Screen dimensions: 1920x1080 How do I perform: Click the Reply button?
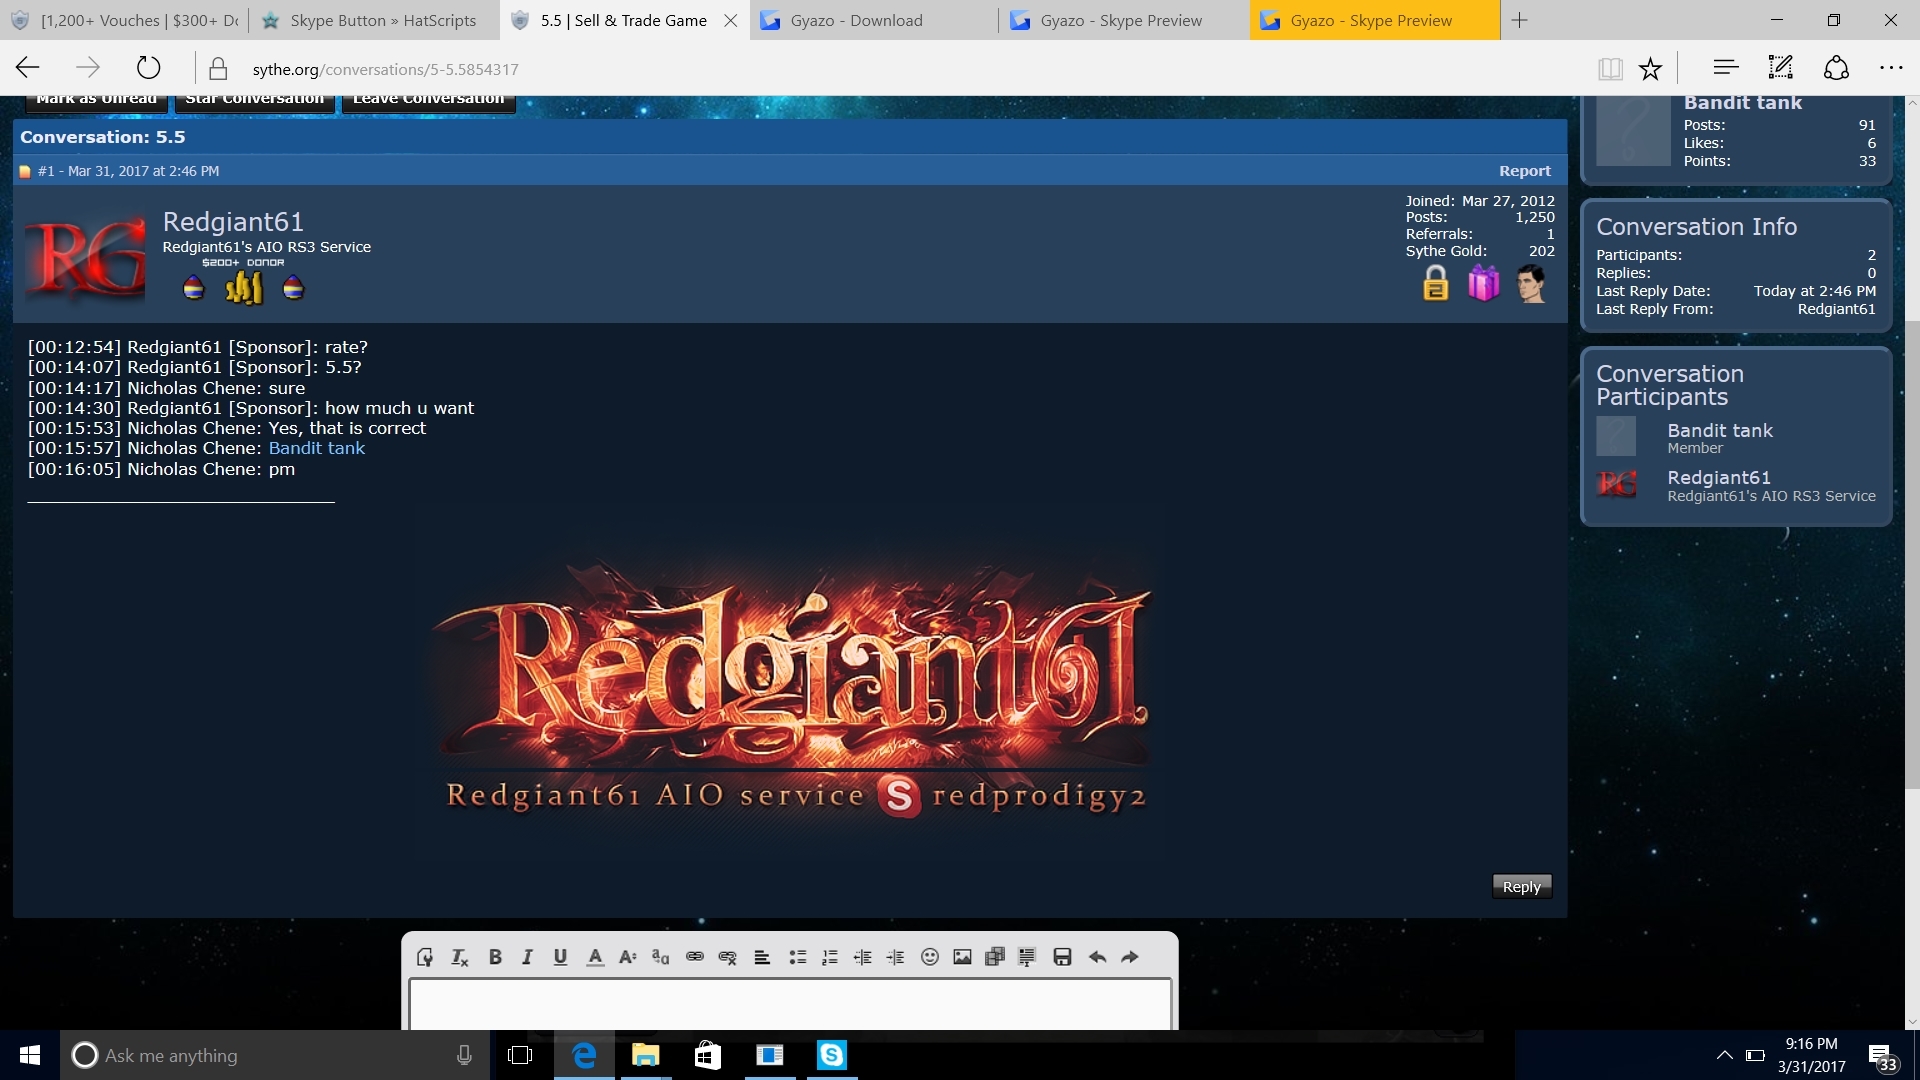point(1521,886)
